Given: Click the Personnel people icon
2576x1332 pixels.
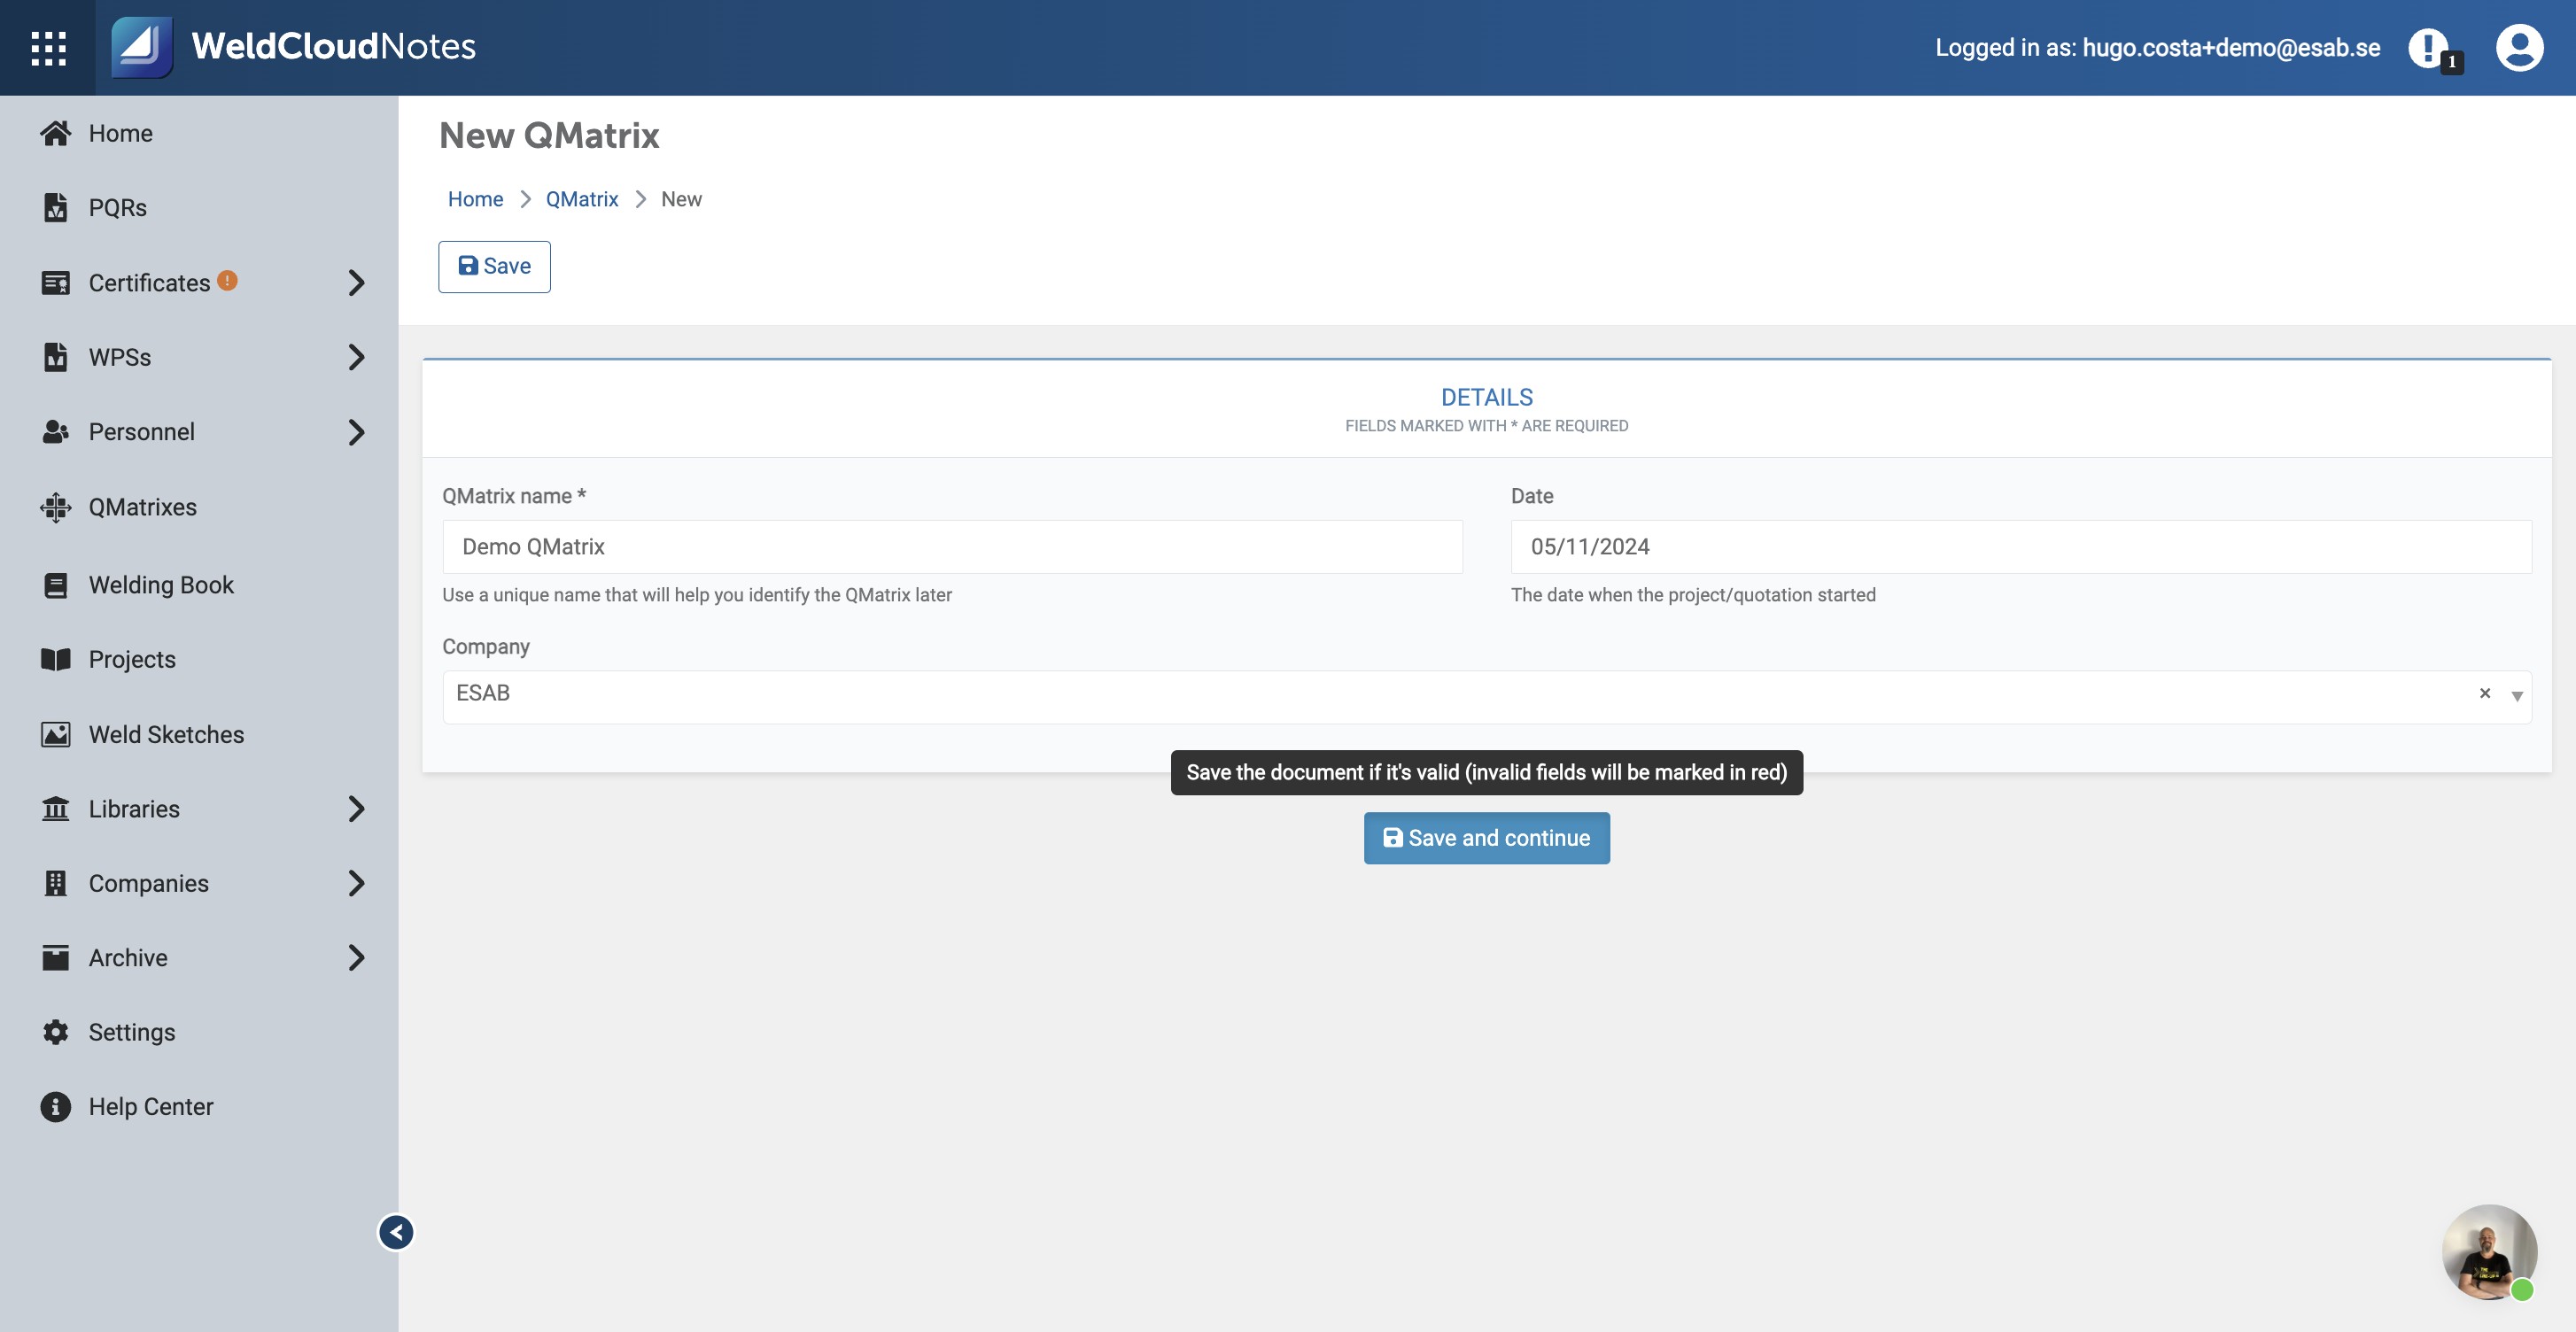Looking at the screenshot, I should pyautogui.click(x=56, y=432).
